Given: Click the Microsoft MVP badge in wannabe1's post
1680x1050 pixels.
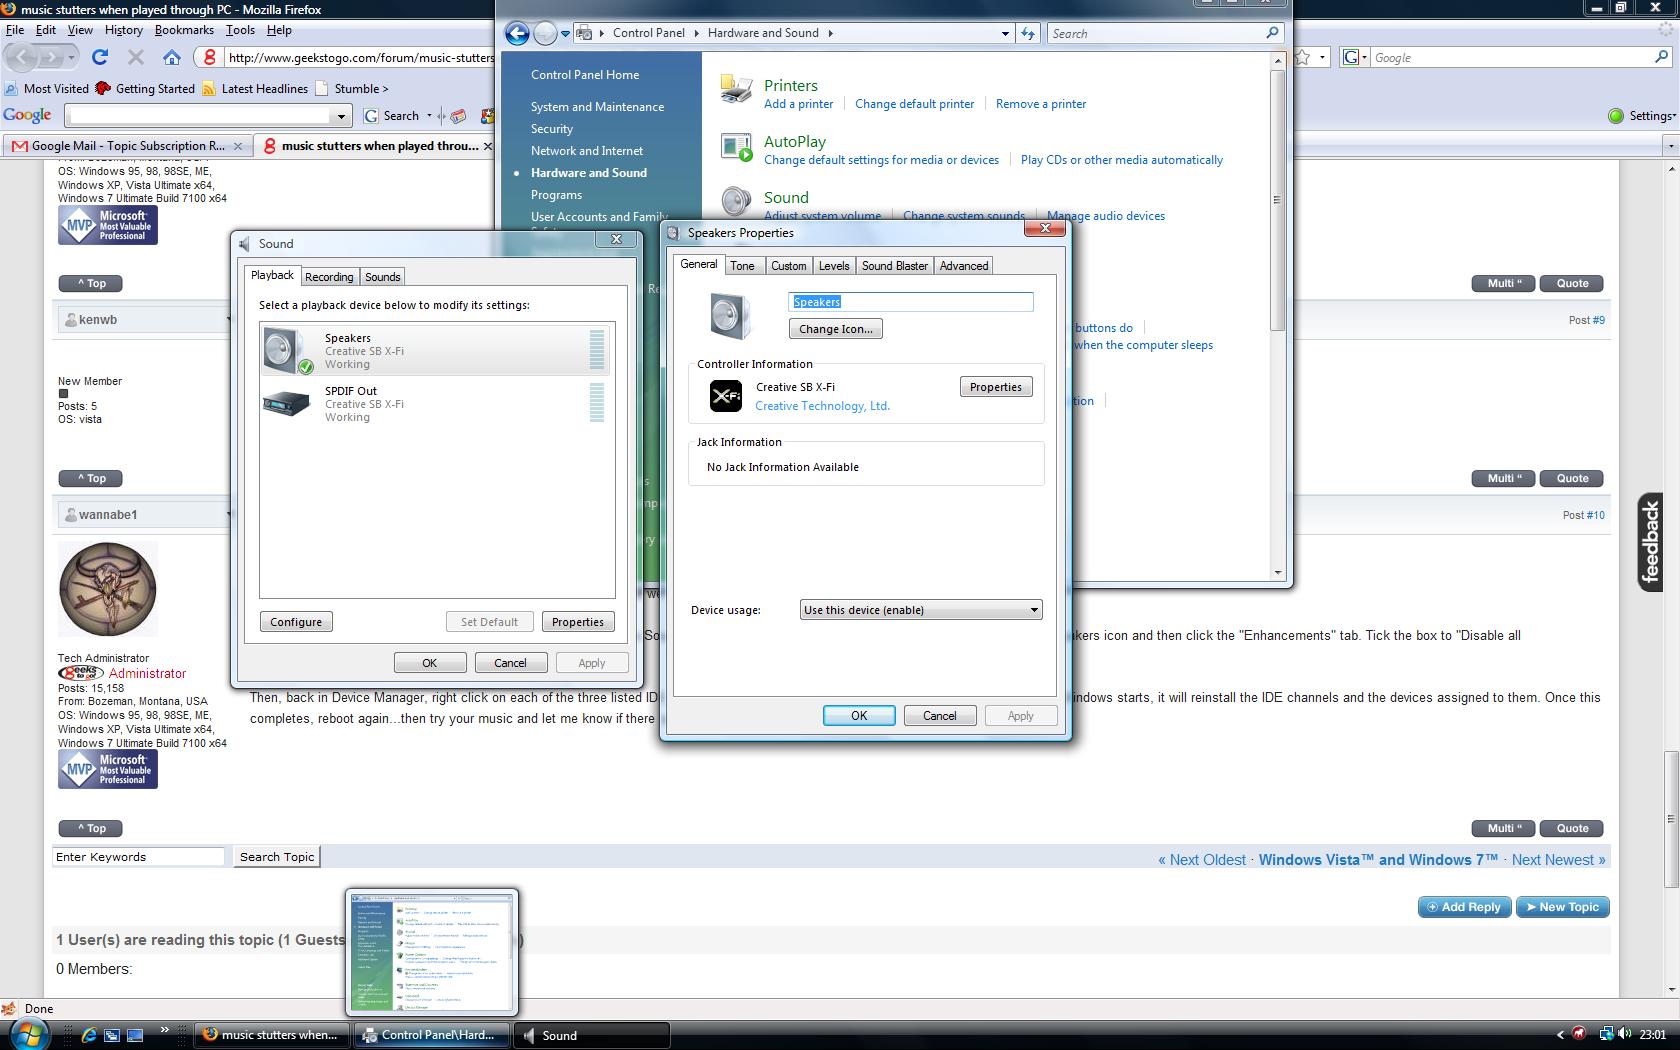Looking at the screenshot, I should [x=108, y=769].
